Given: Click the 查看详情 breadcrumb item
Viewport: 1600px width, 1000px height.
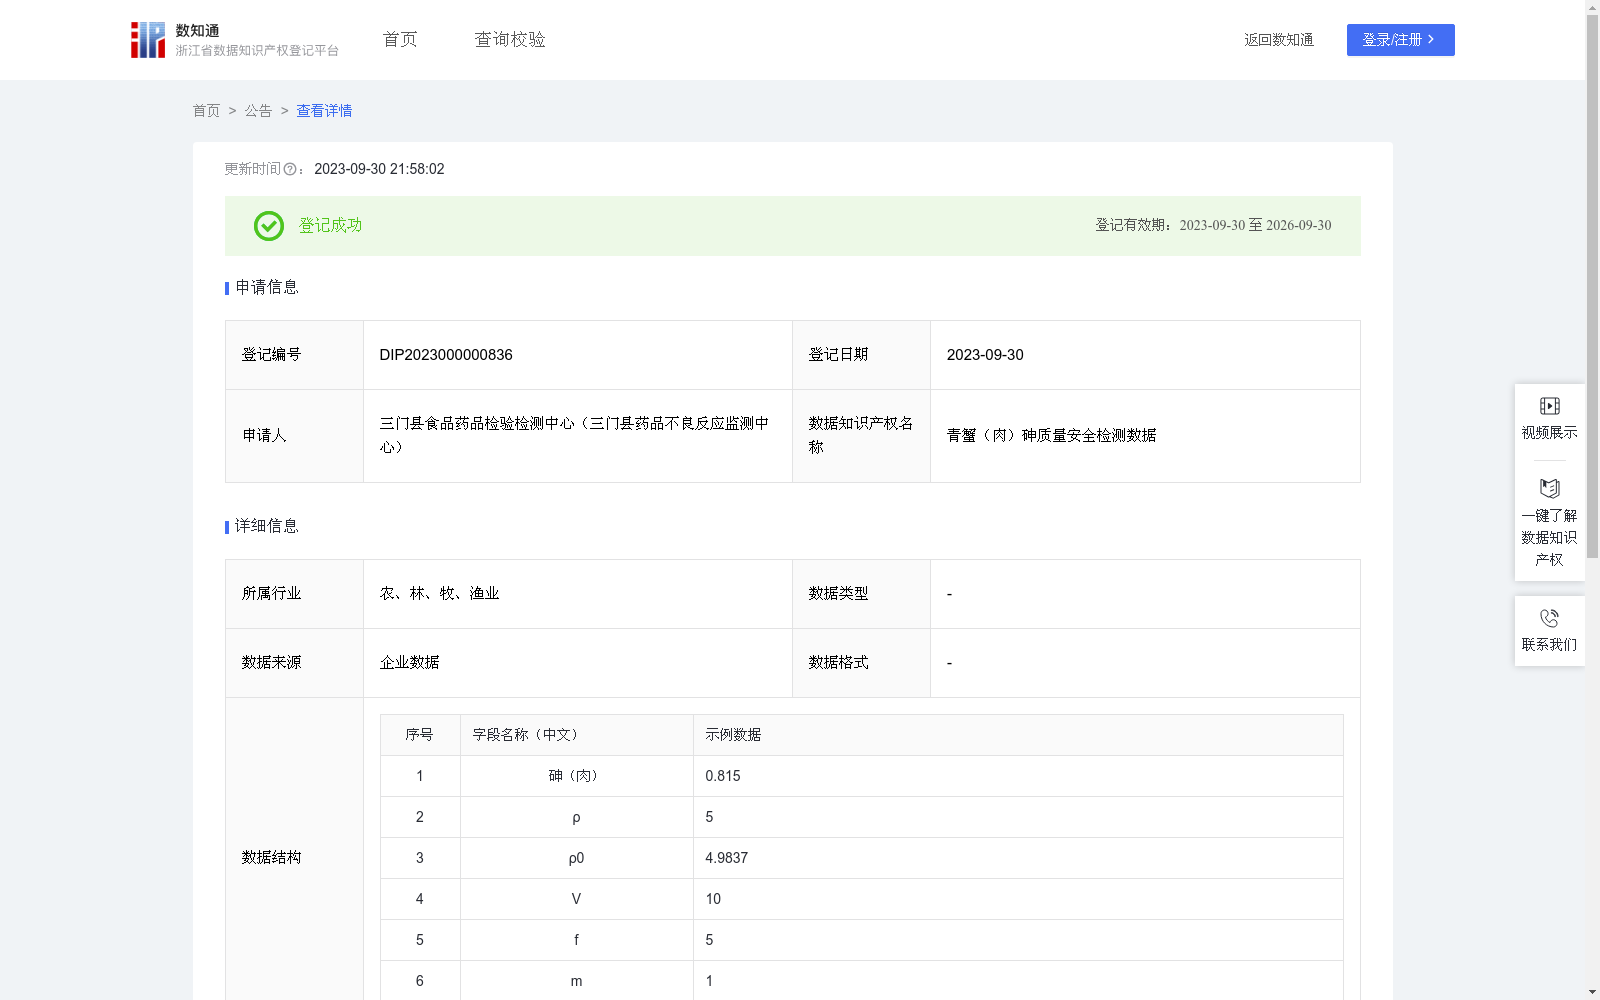Looking at the screenshot, I should (x=324, y=111).
